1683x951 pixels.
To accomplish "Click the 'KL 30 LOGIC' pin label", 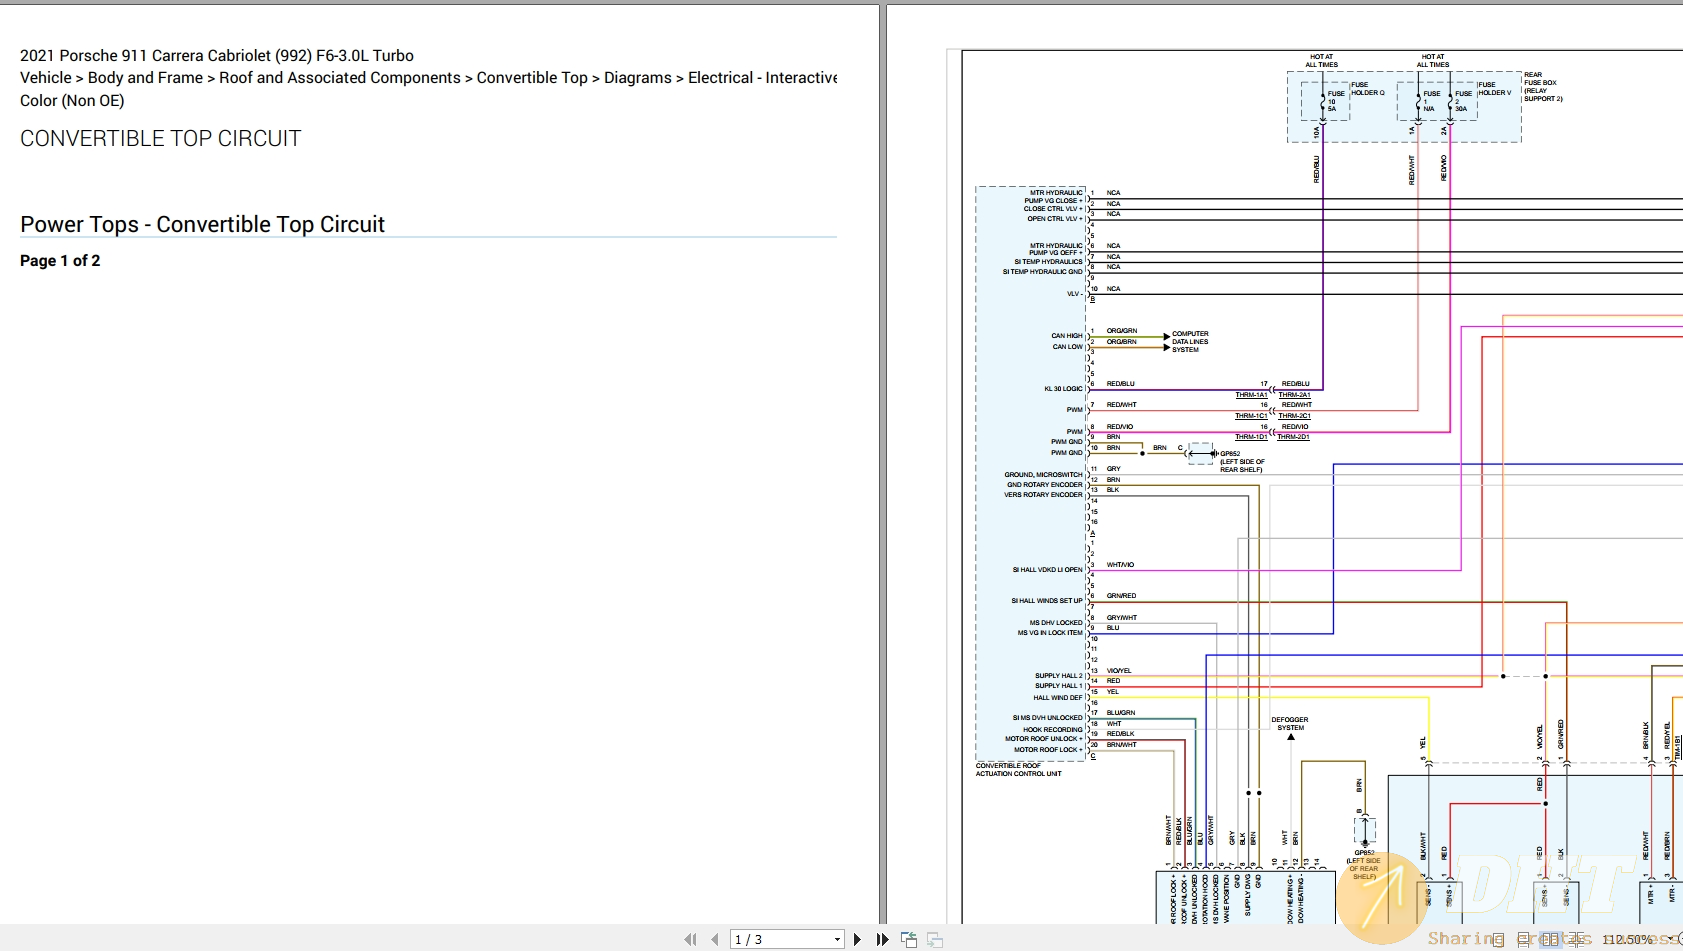I will (x=1063, y=389).
